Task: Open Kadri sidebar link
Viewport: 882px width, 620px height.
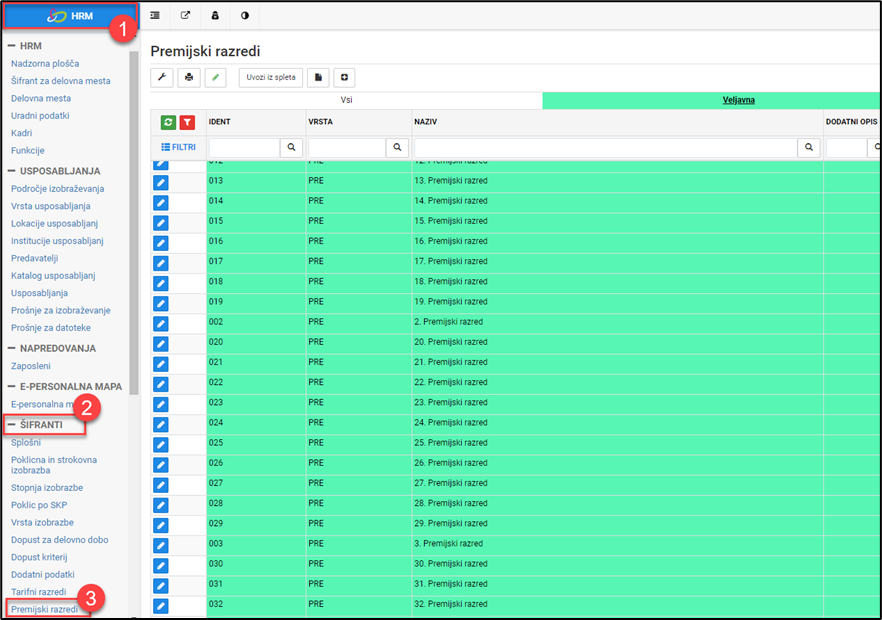Action: pyautogui.click(x=21, y=133)
